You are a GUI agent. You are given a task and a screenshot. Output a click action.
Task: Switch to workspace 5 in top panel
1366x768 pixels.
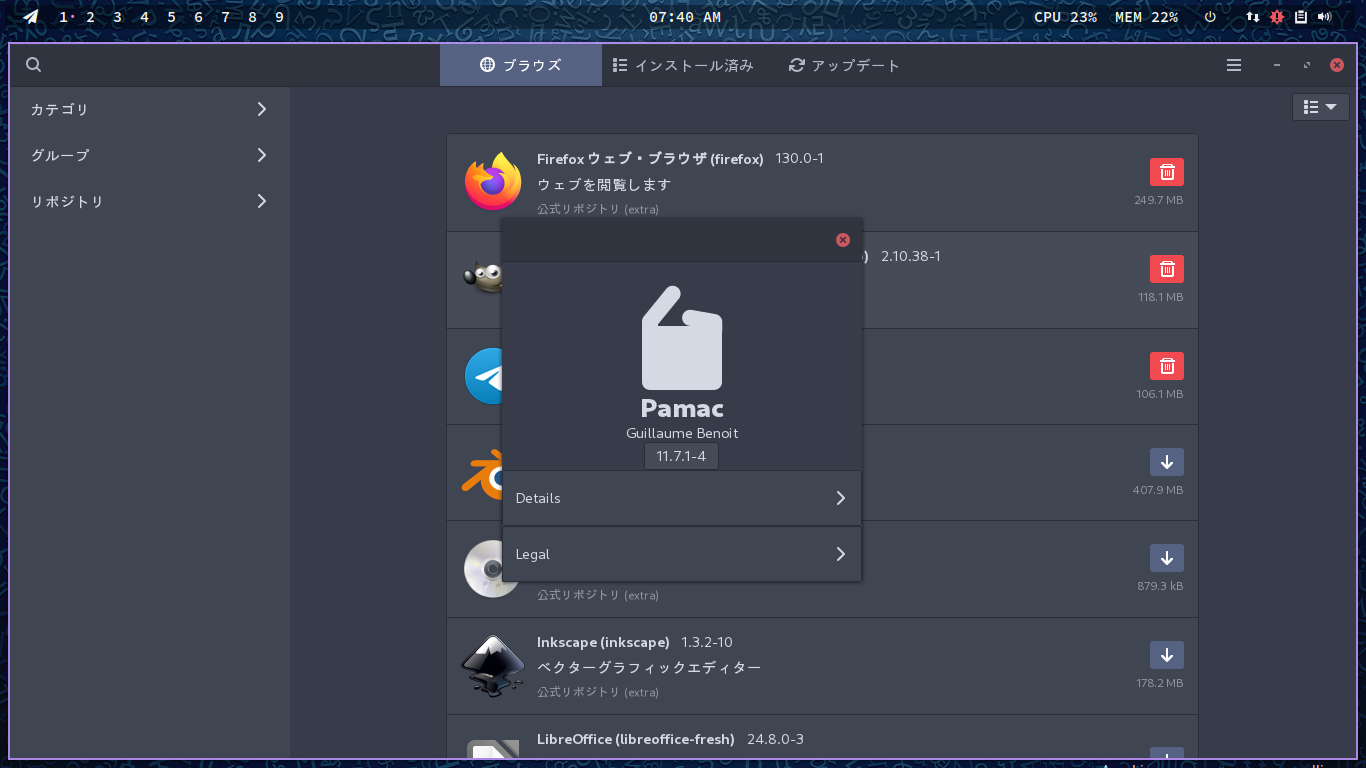point(172,17)
